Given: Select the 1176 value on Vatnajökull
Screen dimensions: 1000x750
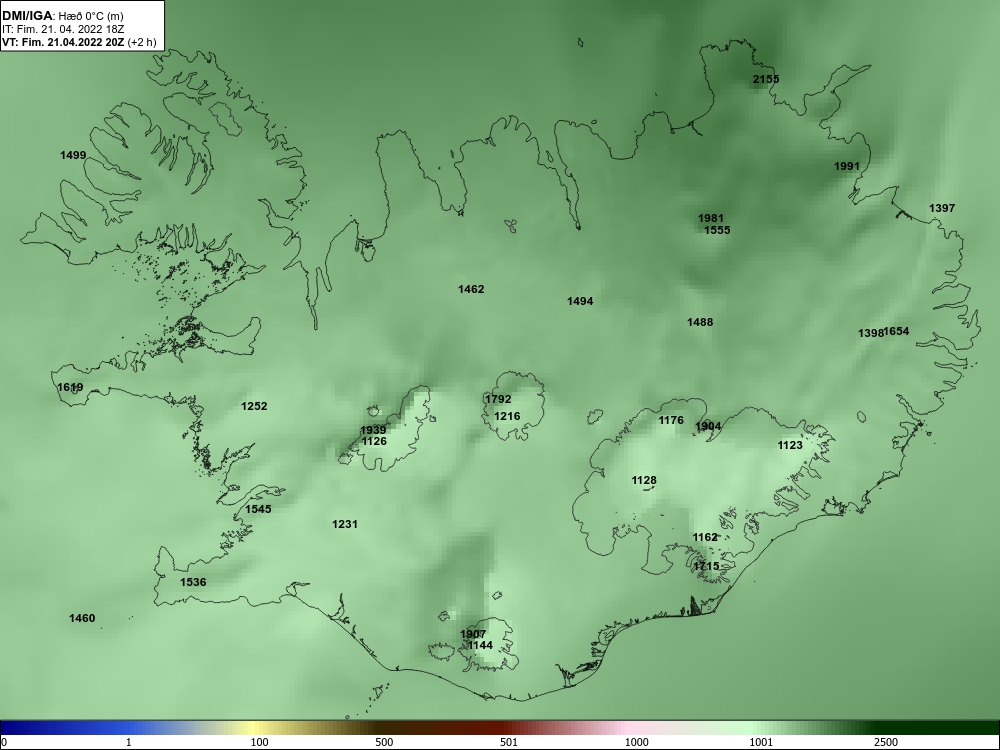Looking at the screenshot, I should [x=671, y=420].
